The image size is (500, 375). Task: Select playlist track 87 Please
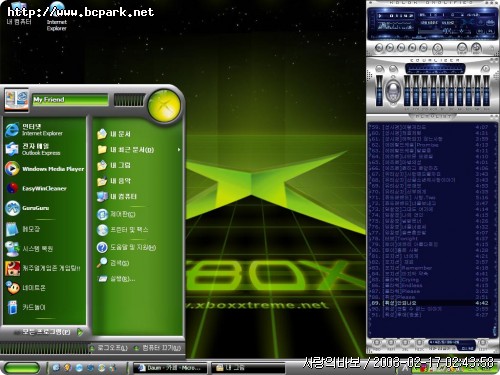pos(430,291)
